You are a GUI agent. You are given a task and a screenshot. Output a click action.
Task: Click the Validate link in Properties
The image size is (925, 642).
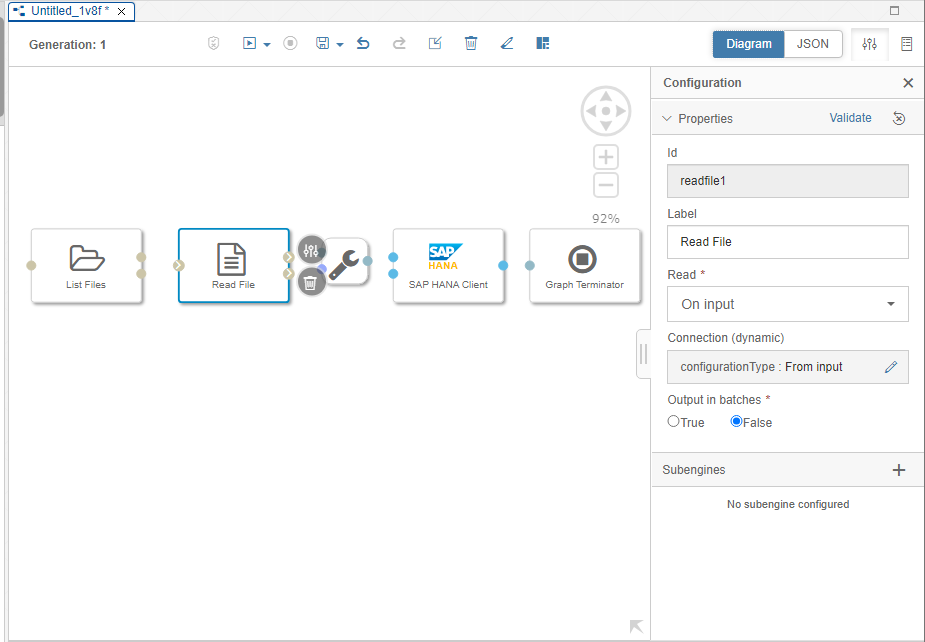pyautogui.click(x=850, y=118)
